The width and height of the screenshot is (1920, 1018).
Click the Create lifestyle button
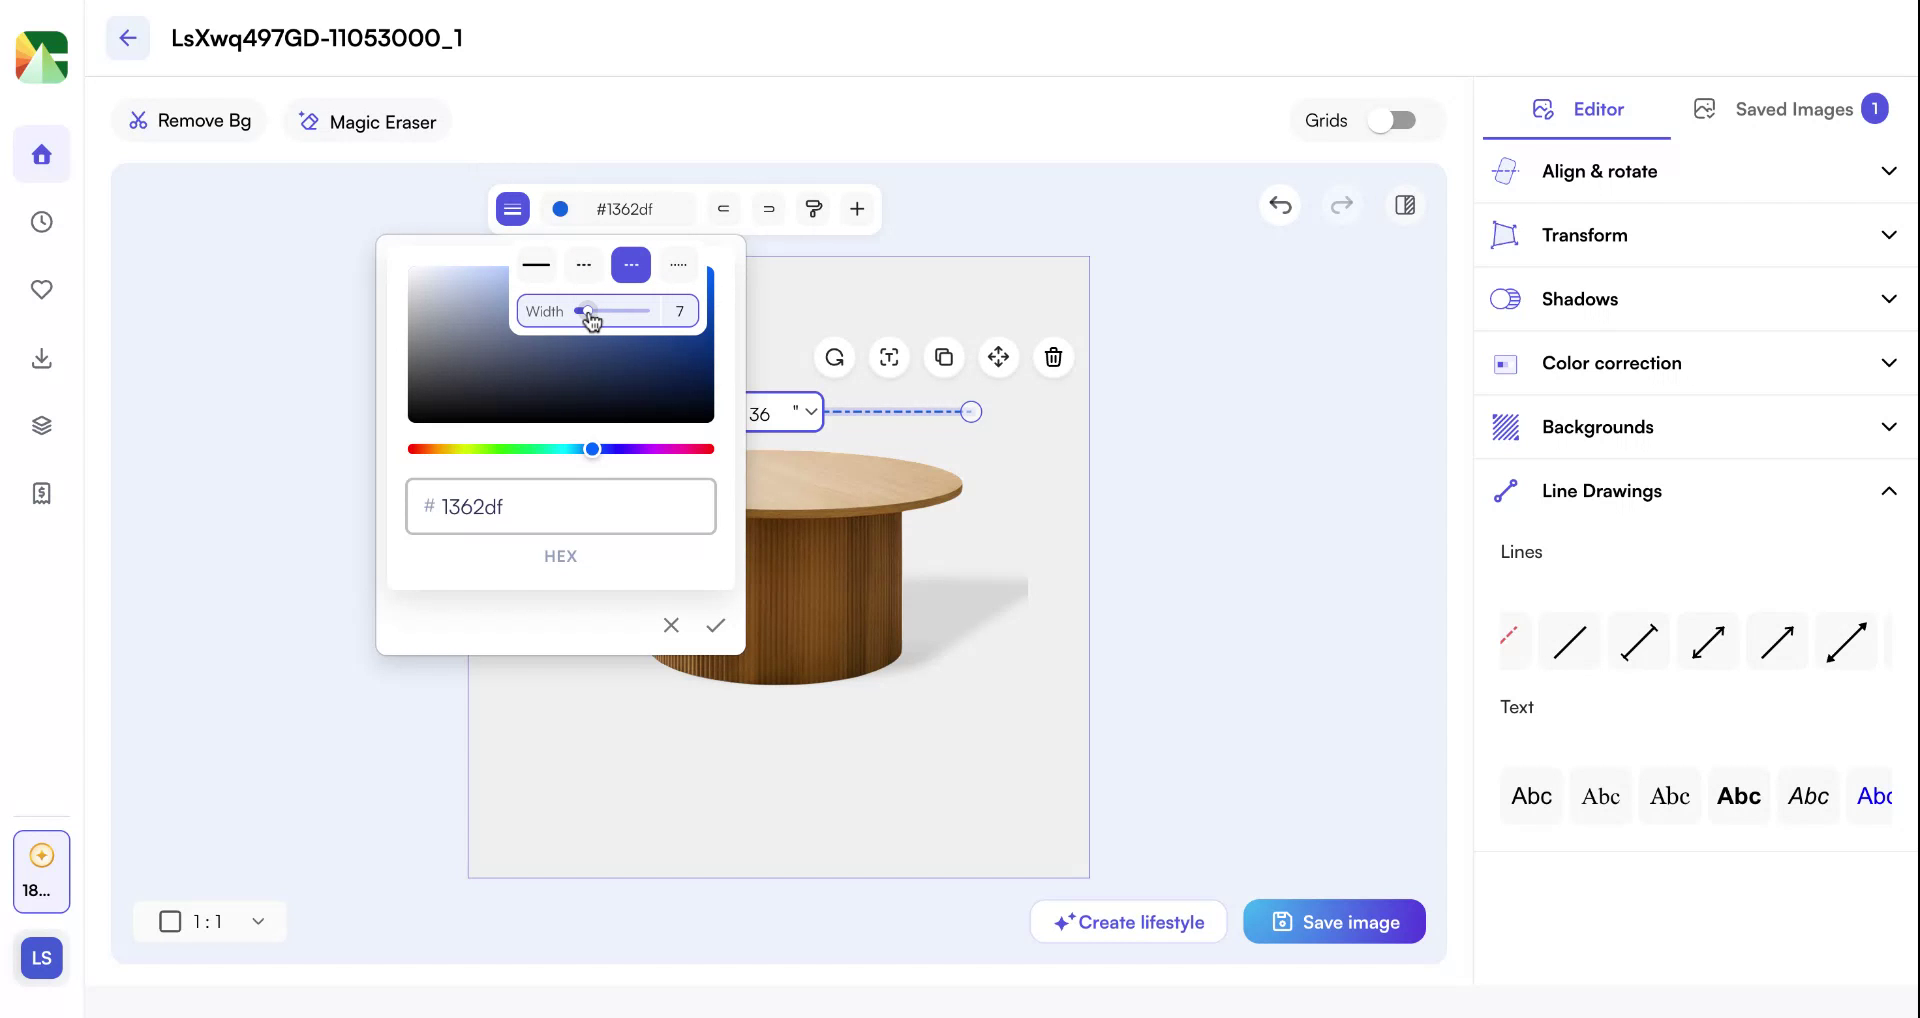pos(1128,921)
